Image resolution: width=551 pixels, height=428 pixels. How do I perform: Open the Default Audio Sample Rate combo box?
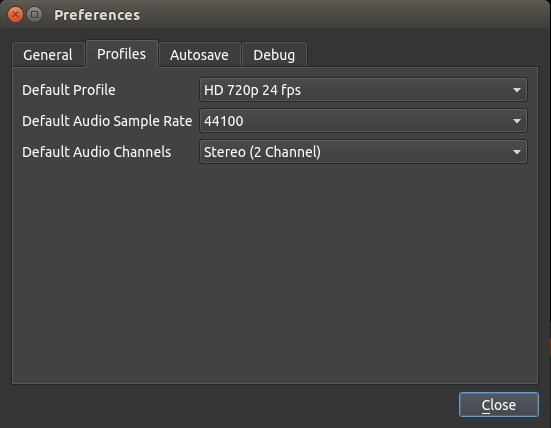pyautogui.click(x=363, y=121)
